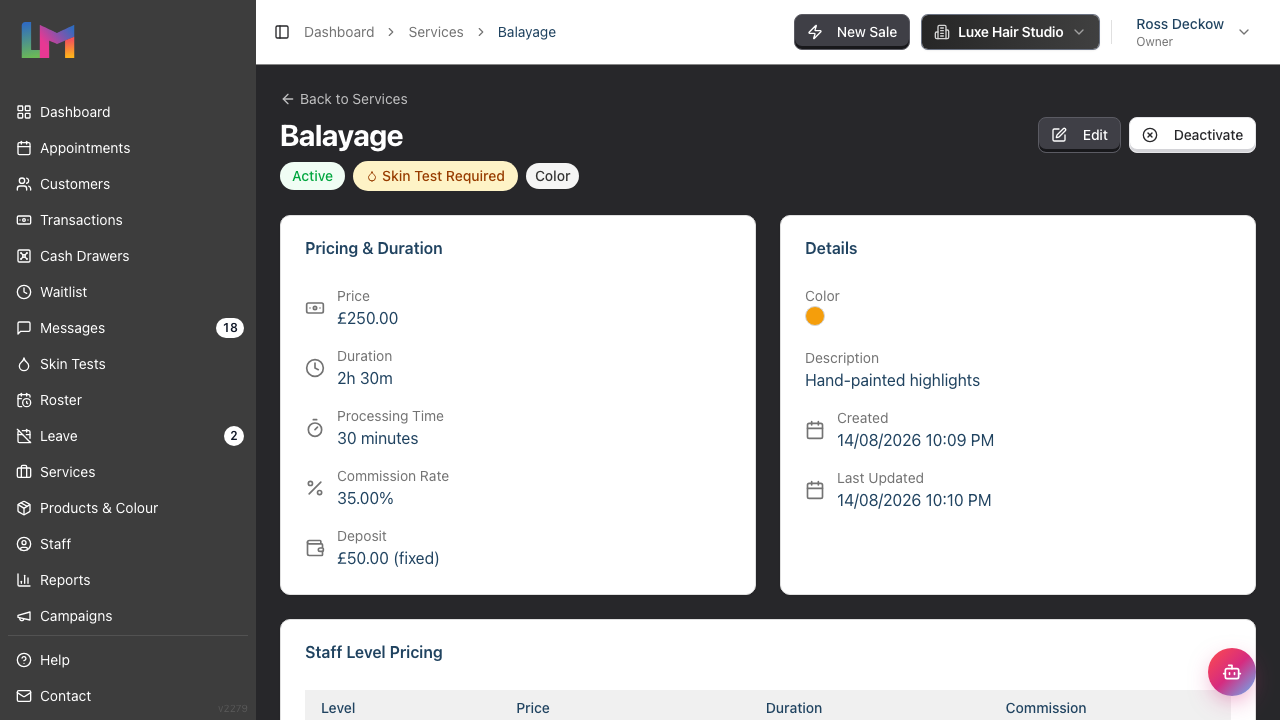Click the Staff person icon

point(24,544)
